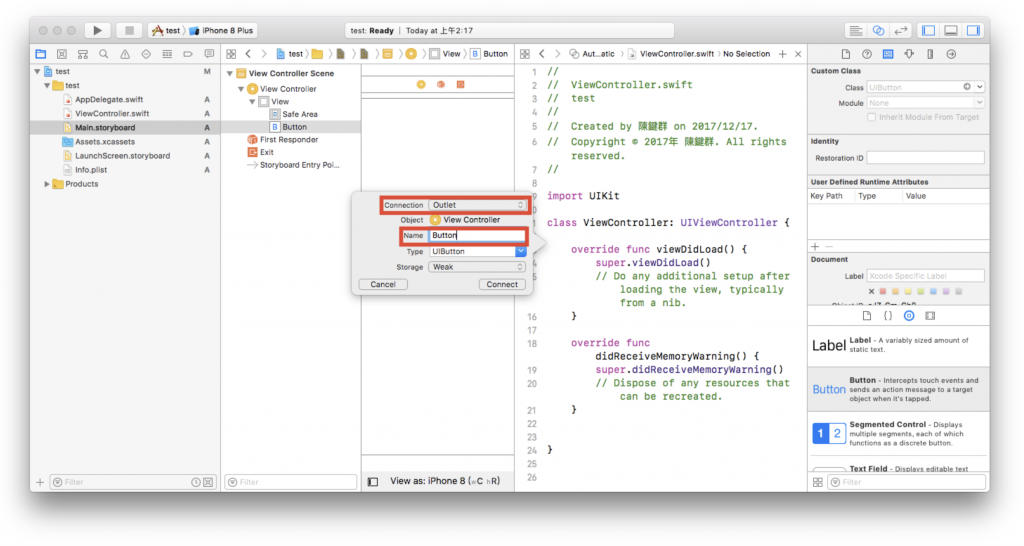
Task: Open the Issue navigator
Action: [125, 54]
